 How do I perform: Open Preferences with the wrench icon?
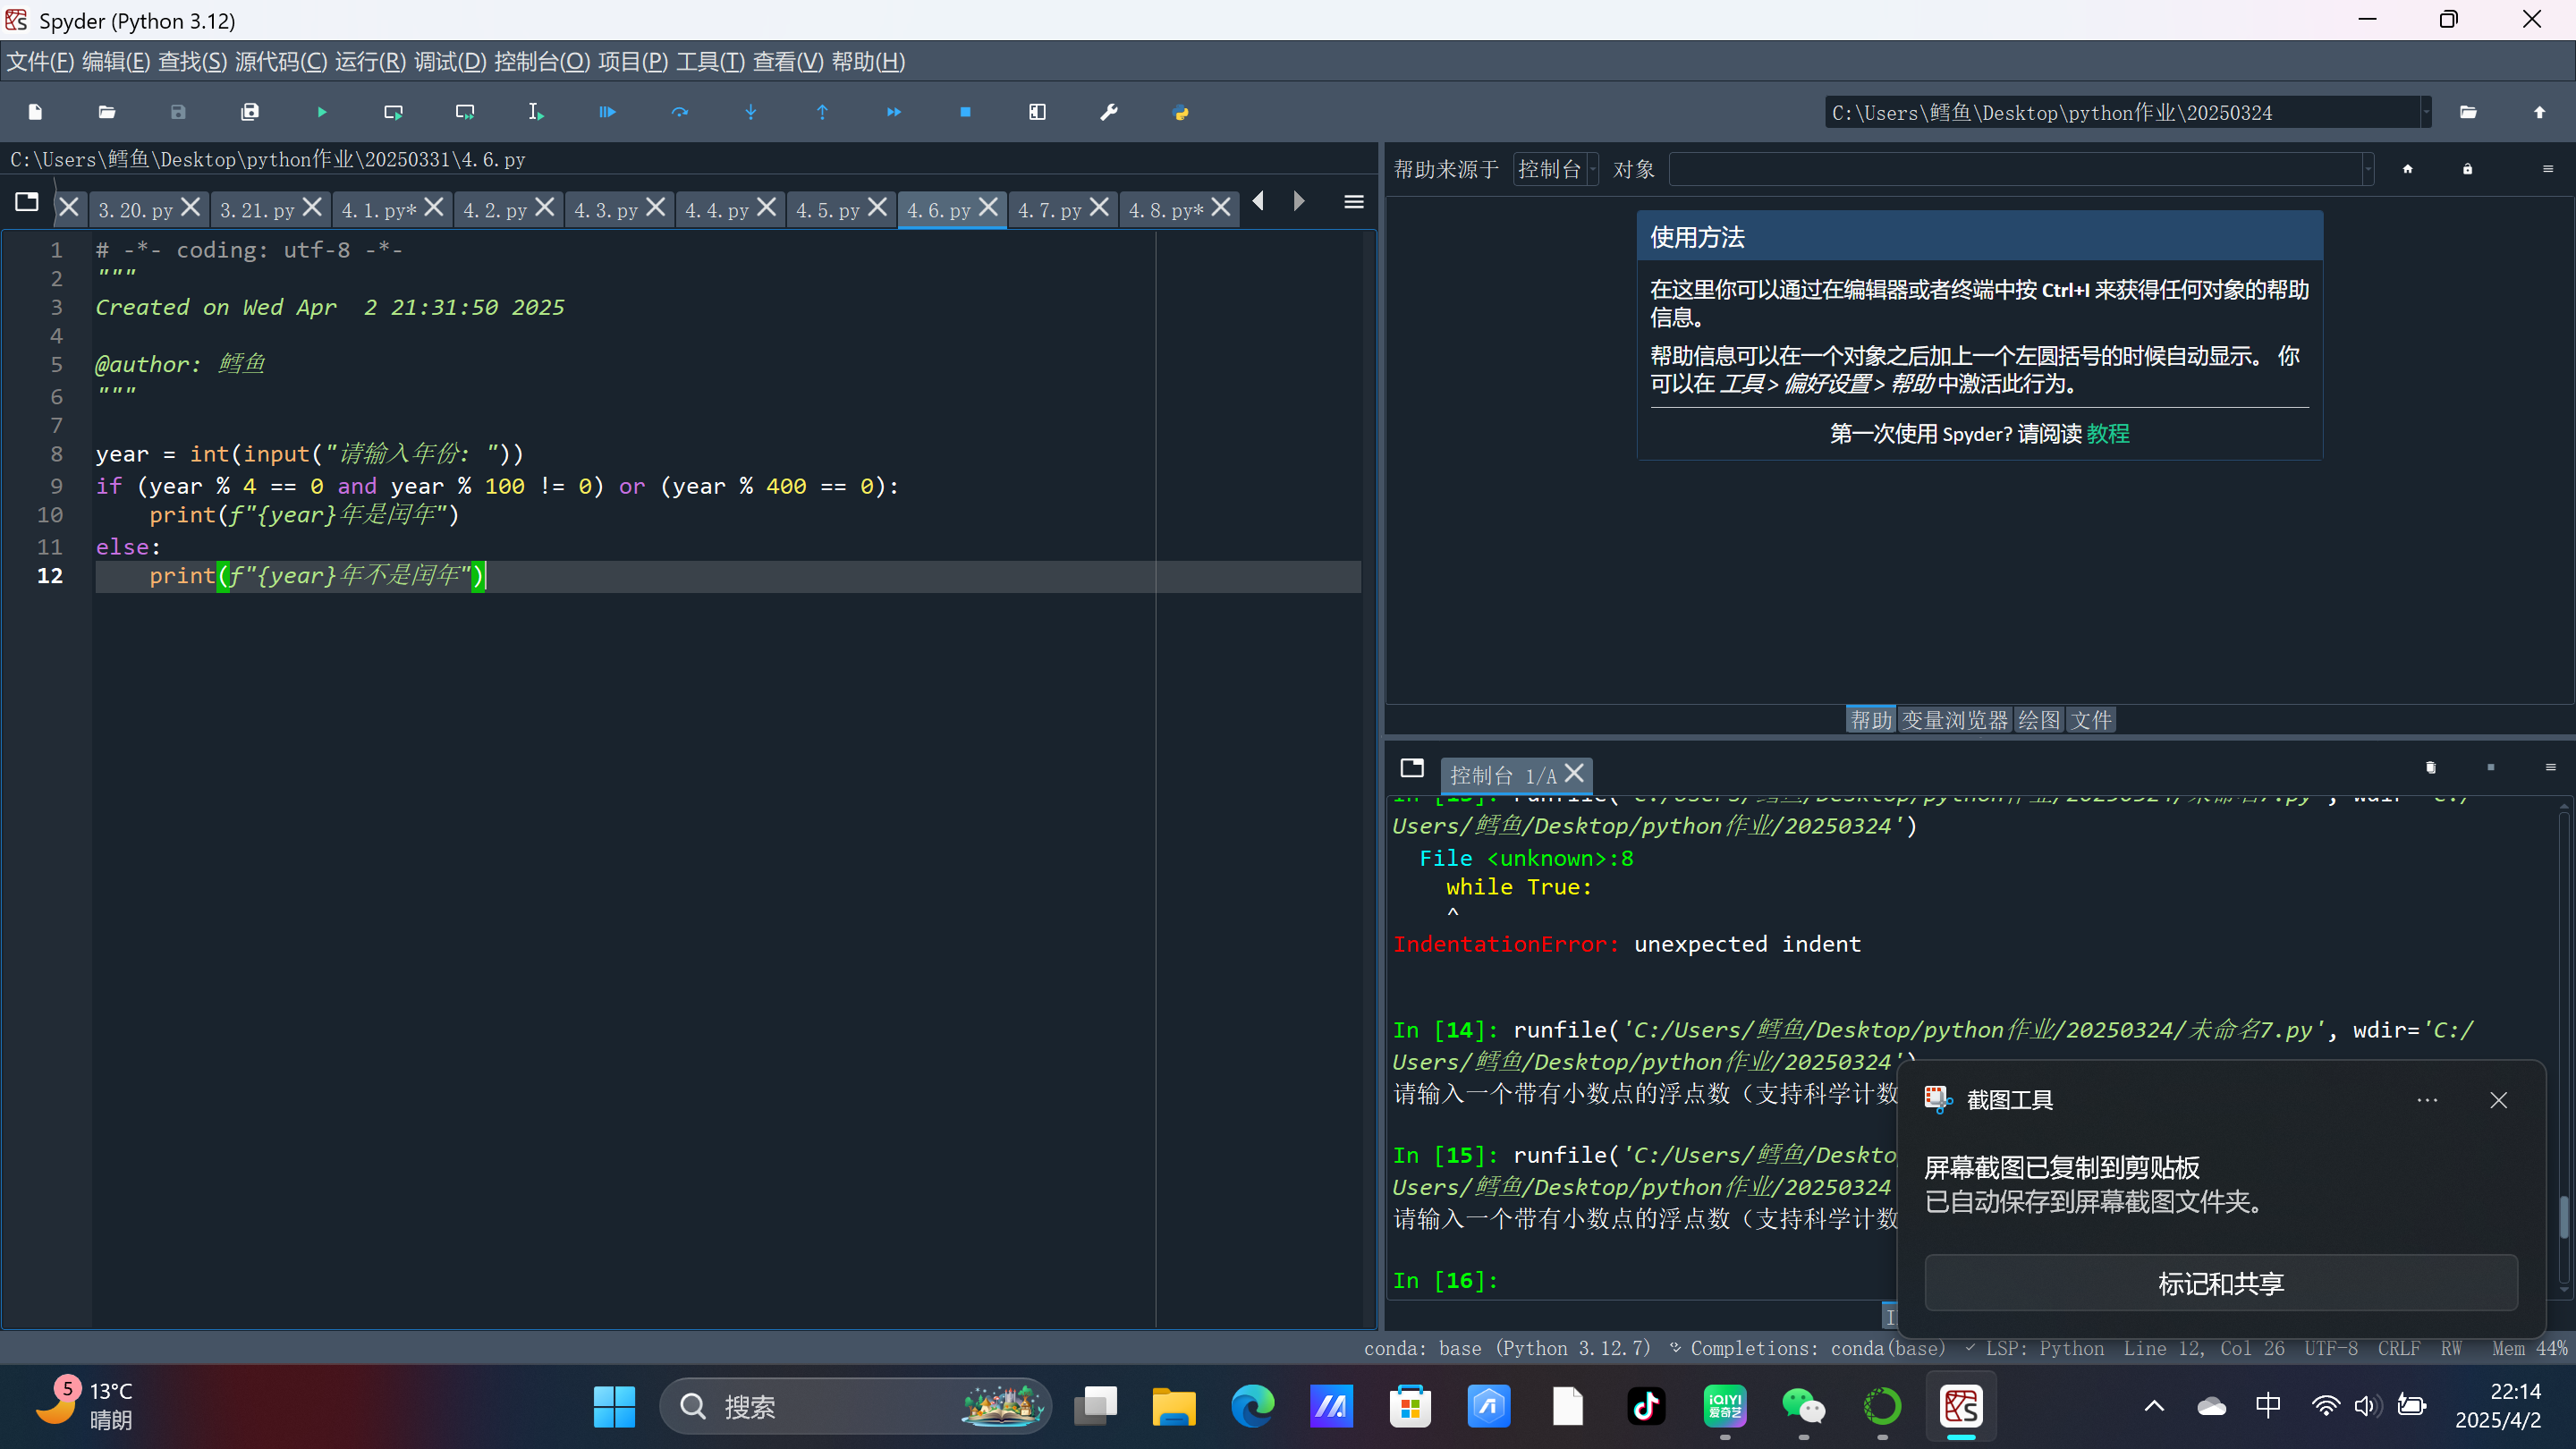[1109, 112]
